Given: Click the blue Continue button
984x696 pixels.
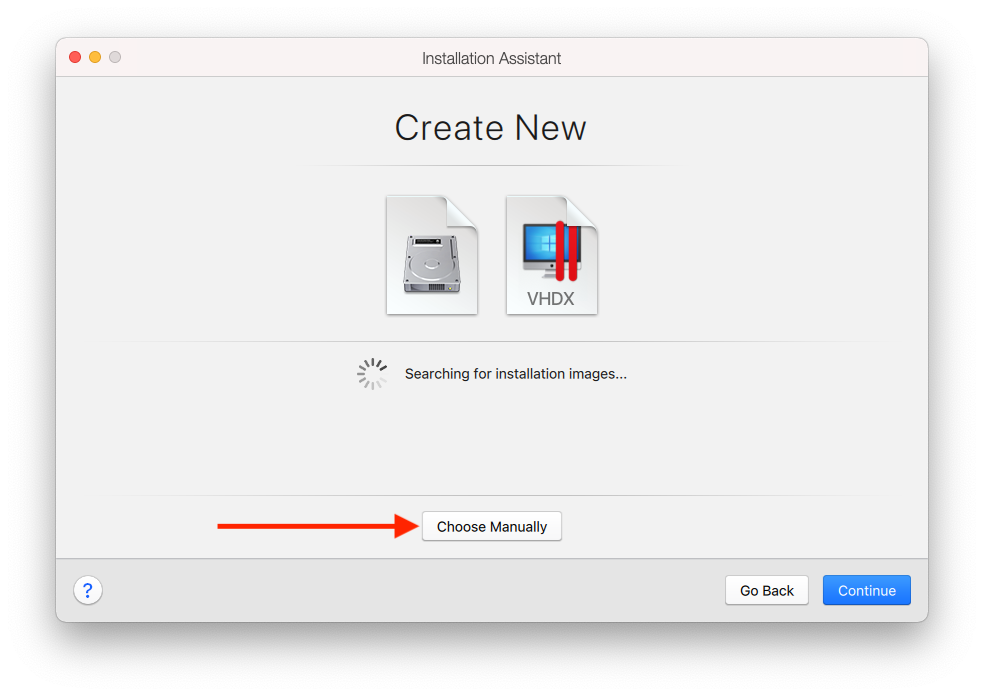Looking at the screenshot, I should (x=866, y=590).
